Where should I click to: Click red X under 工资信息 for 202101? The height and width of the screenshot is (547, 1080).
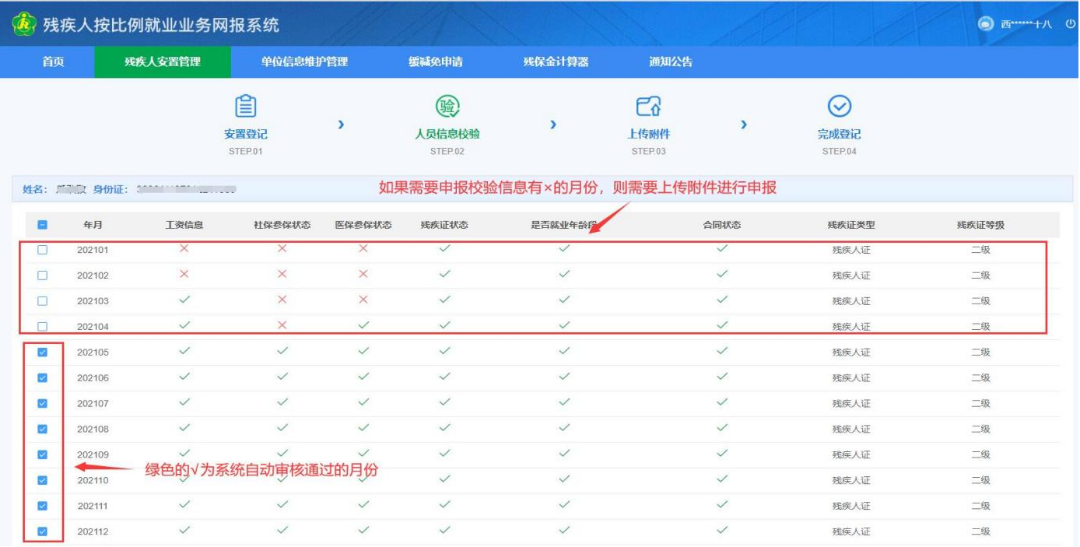[x=184, y=248]
